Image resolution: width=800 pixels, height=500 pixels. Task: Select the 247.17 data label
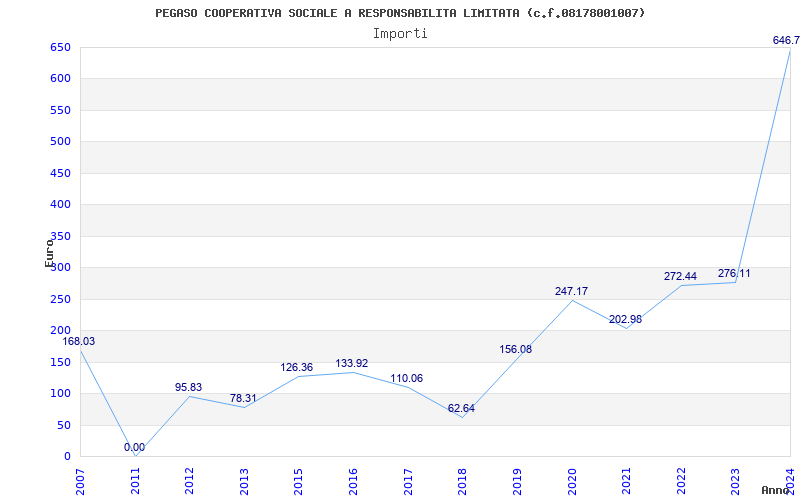click(x=571, y=291)
